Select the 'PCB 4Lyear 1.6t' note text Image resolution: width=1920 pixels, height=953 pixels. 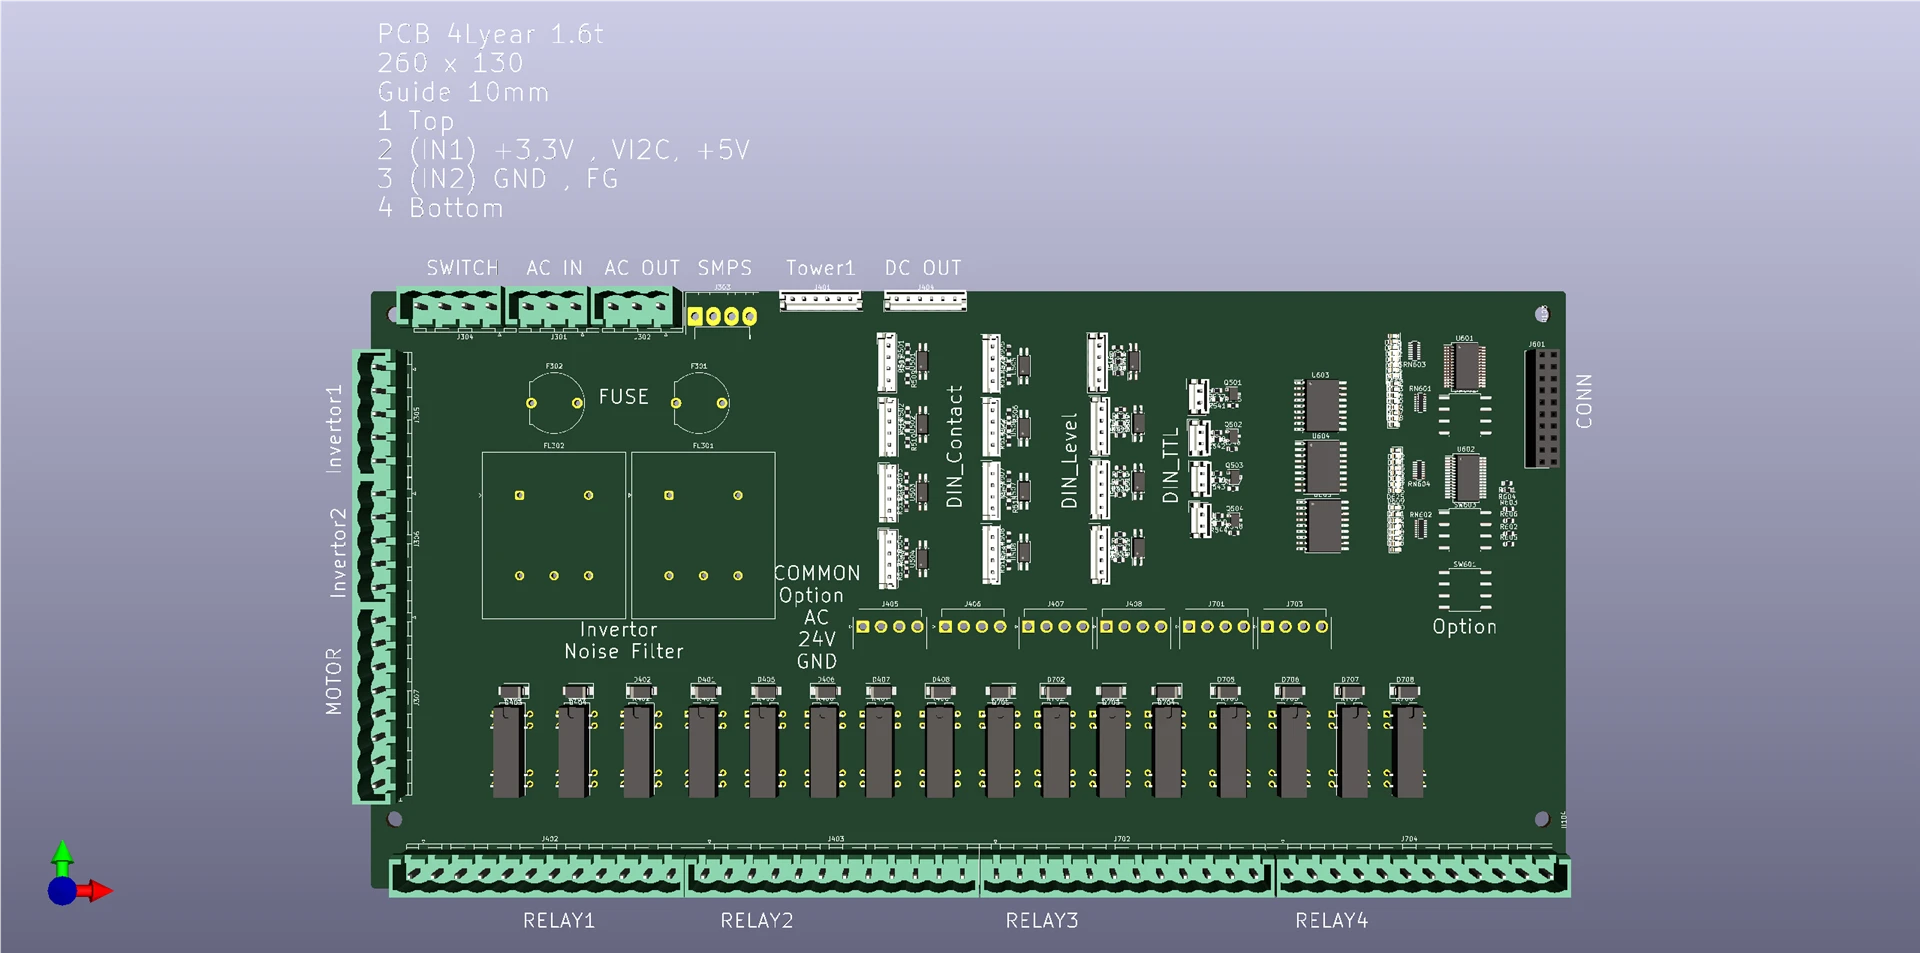[490, 34]
